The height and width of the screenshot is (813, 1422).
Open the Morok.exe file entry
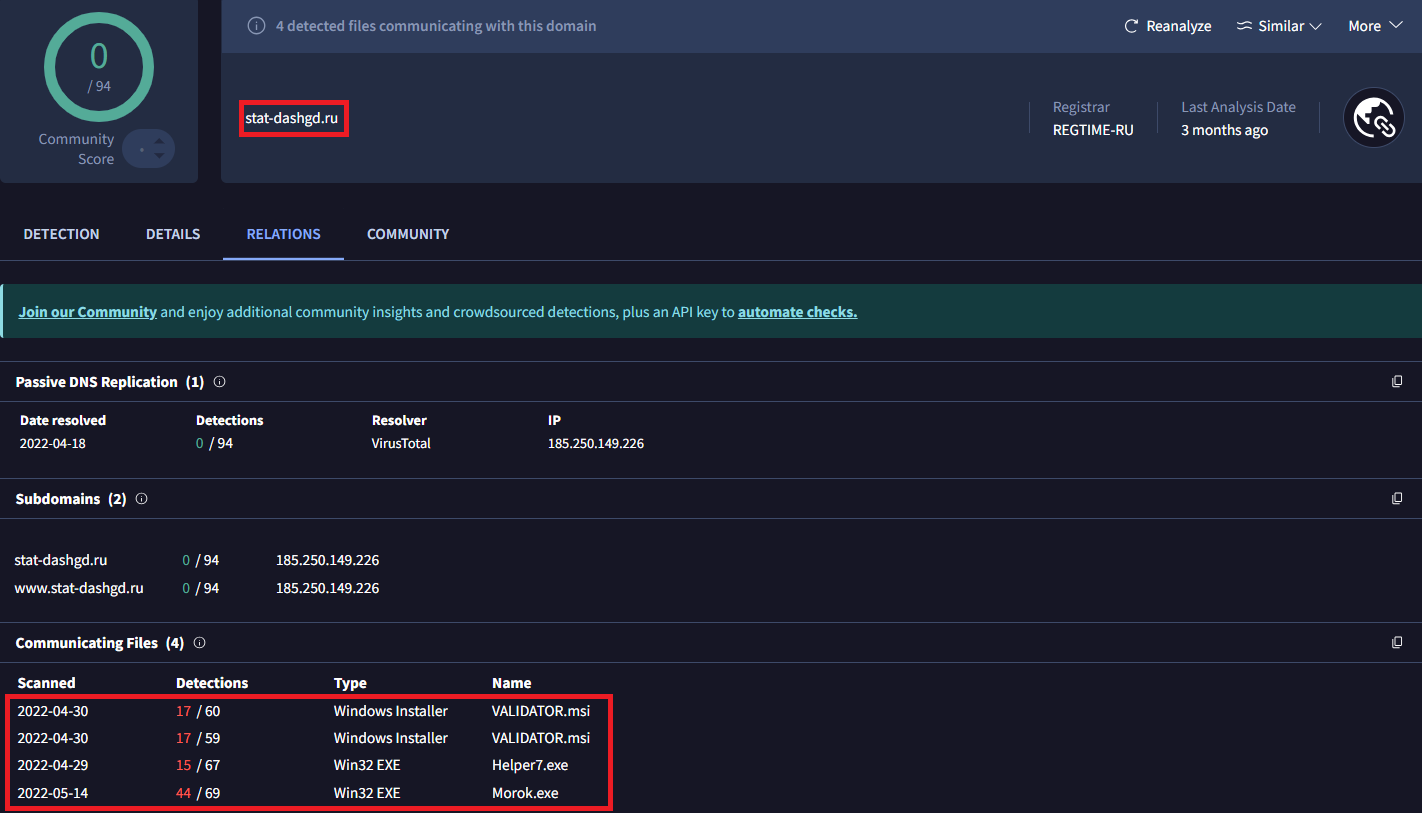[525, 793]
